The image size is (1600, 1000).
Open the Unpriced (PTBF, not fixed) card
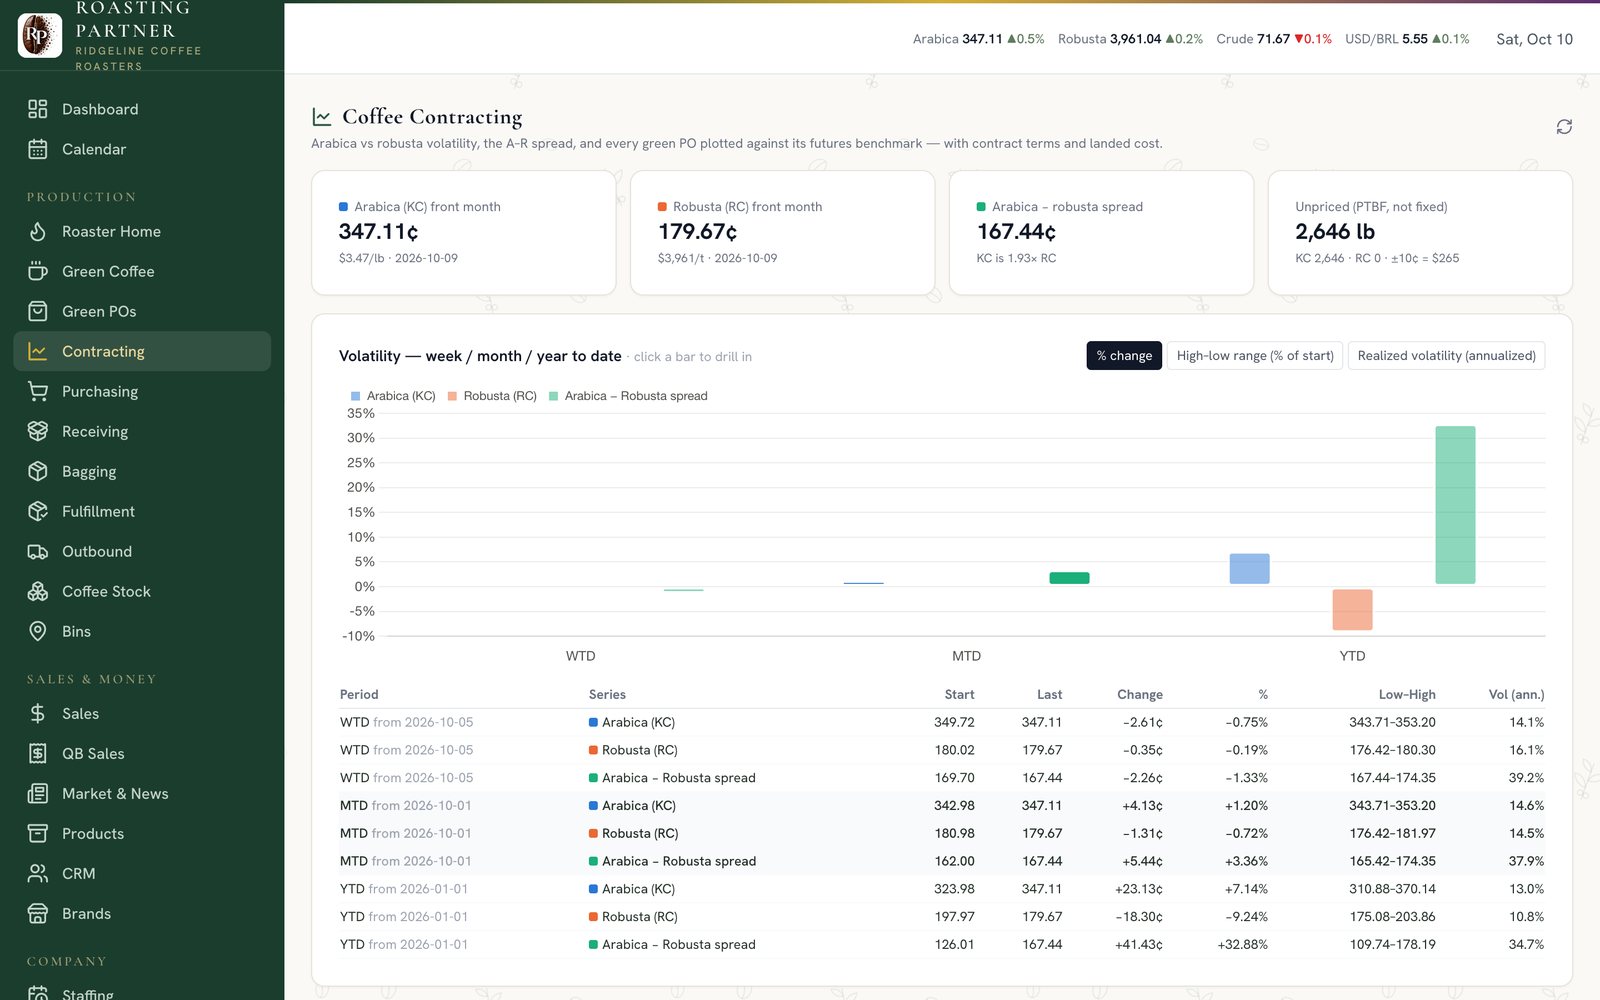pos(1420,233)
